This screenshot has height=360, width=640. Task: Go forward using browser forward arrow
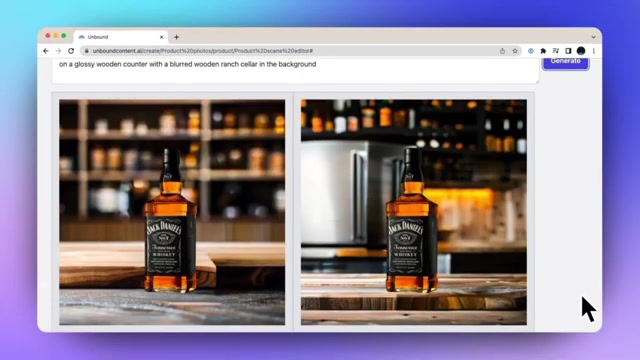point(58,51)
